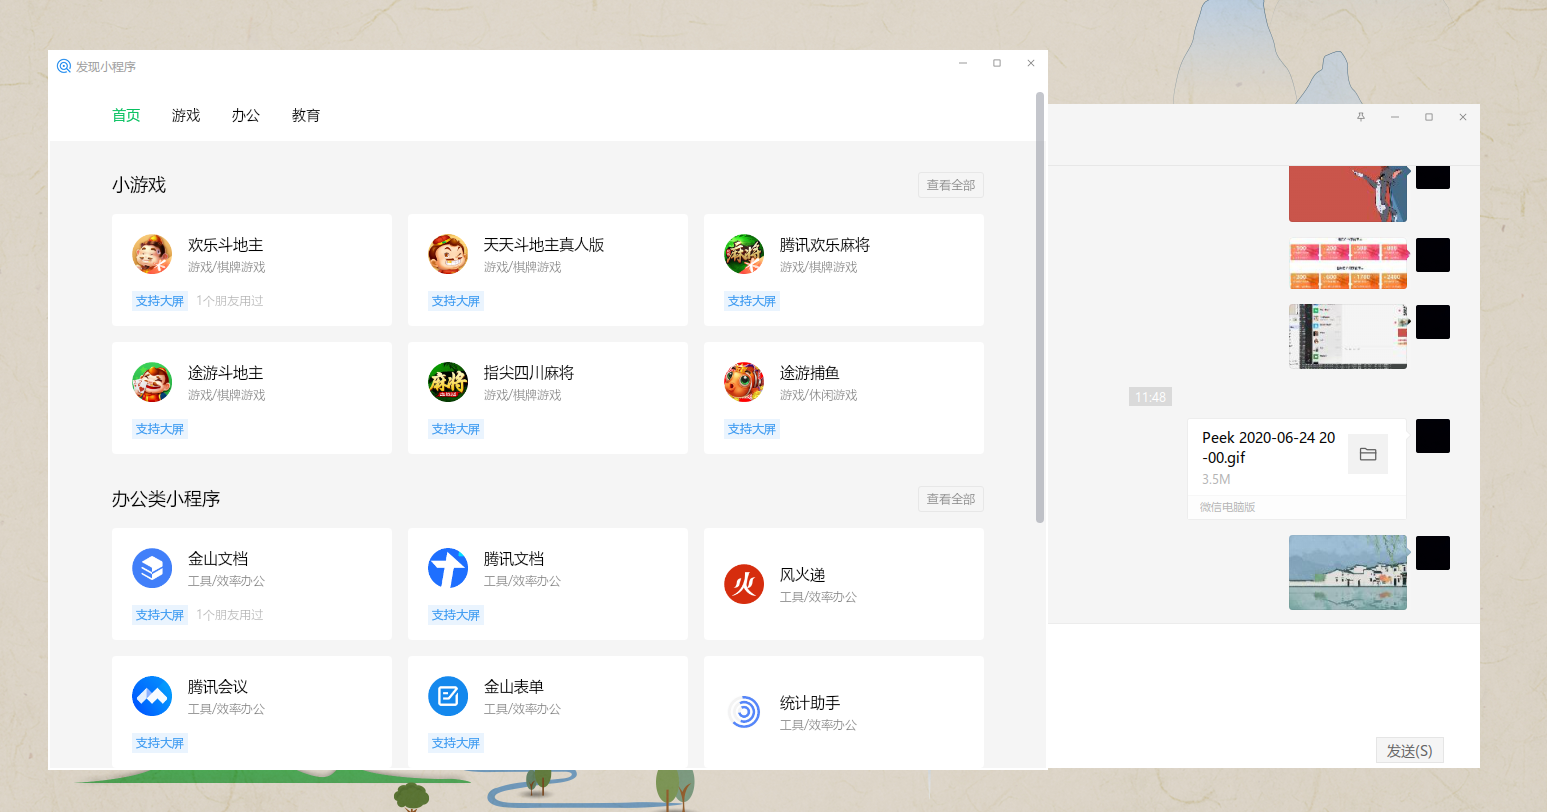Launch the 途游斗地主 icon
Image resolution: width=1547 pixels, height=812 pixels.
point(152,382)
